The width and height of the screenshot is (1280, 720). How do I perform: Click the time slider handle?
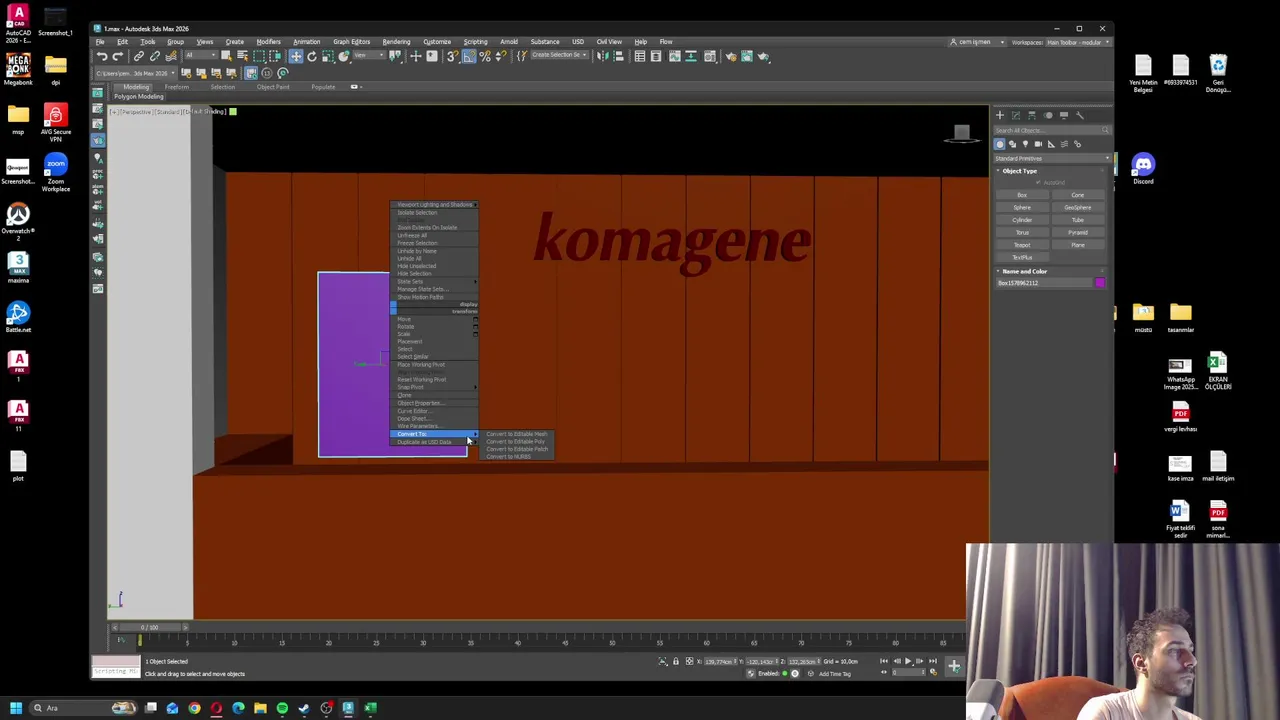[x=148, y=627]
